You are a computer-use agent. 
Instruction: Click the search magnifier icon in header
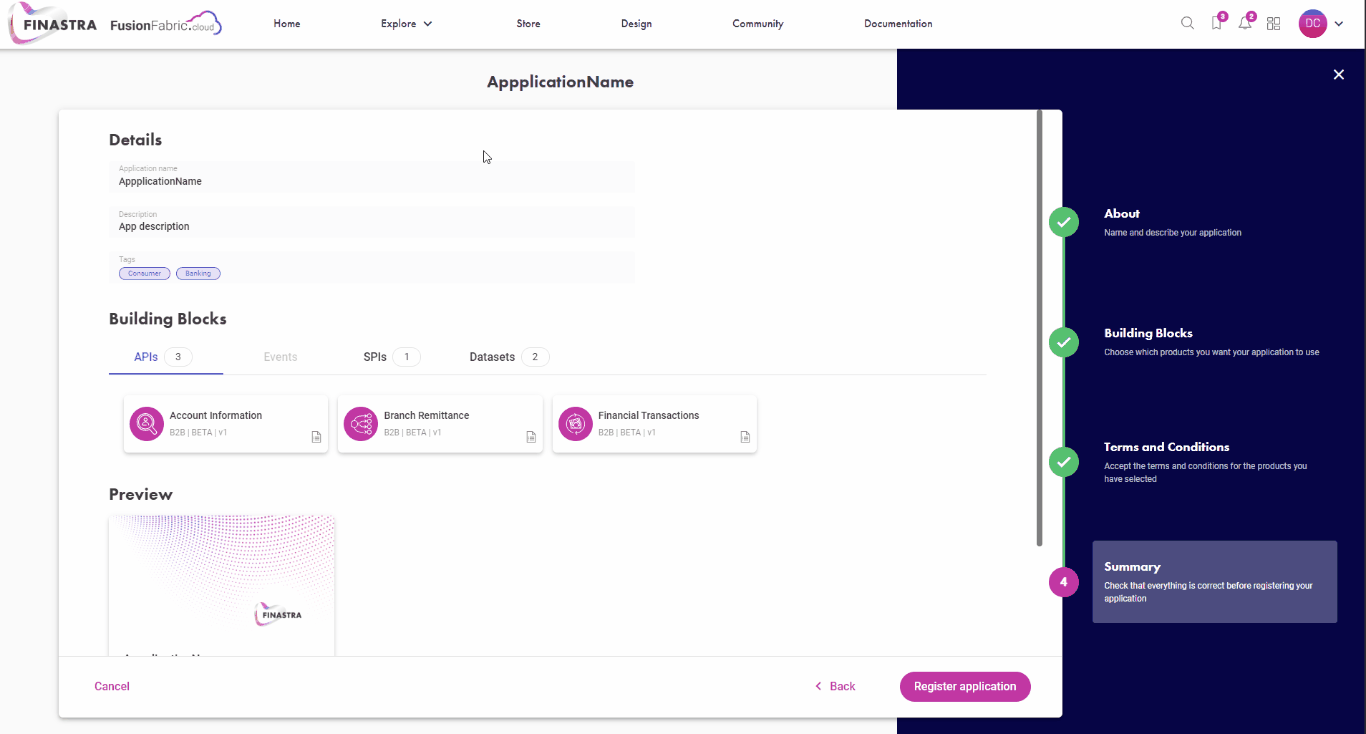(x=1187, y=24)
